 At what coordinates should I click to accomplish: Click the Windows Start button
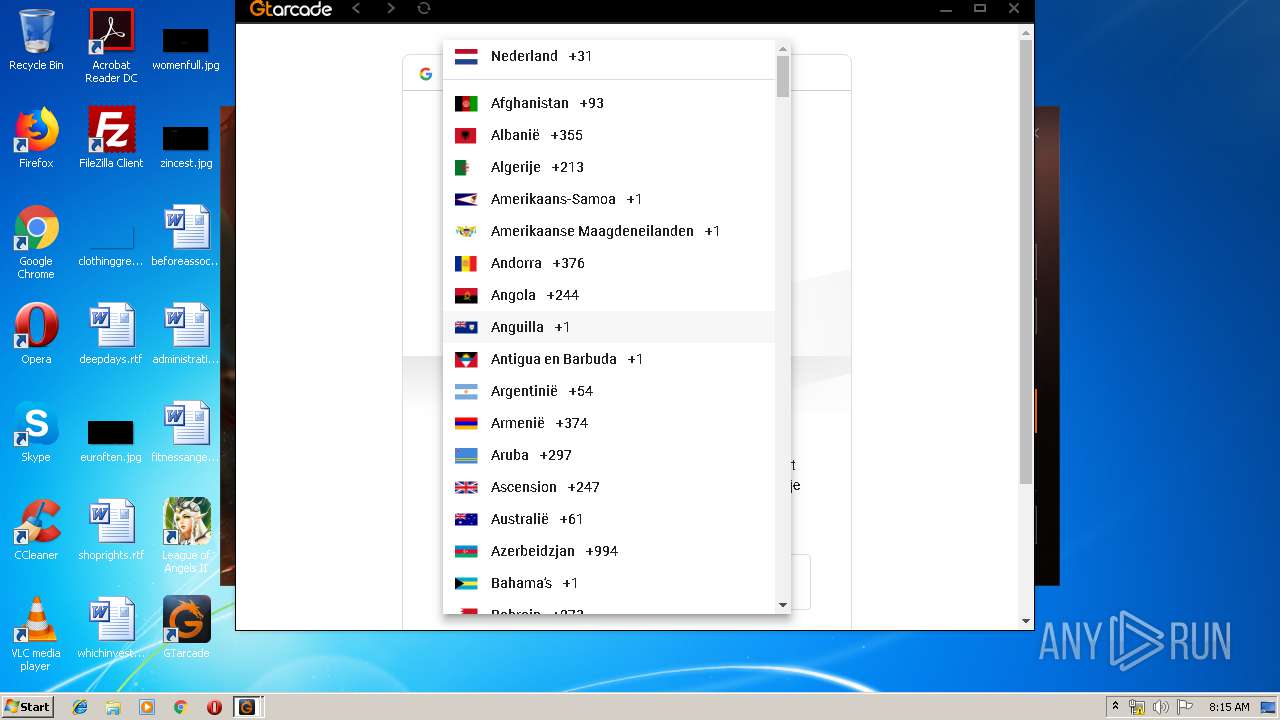pyautogui.click(x=28, y=706)
